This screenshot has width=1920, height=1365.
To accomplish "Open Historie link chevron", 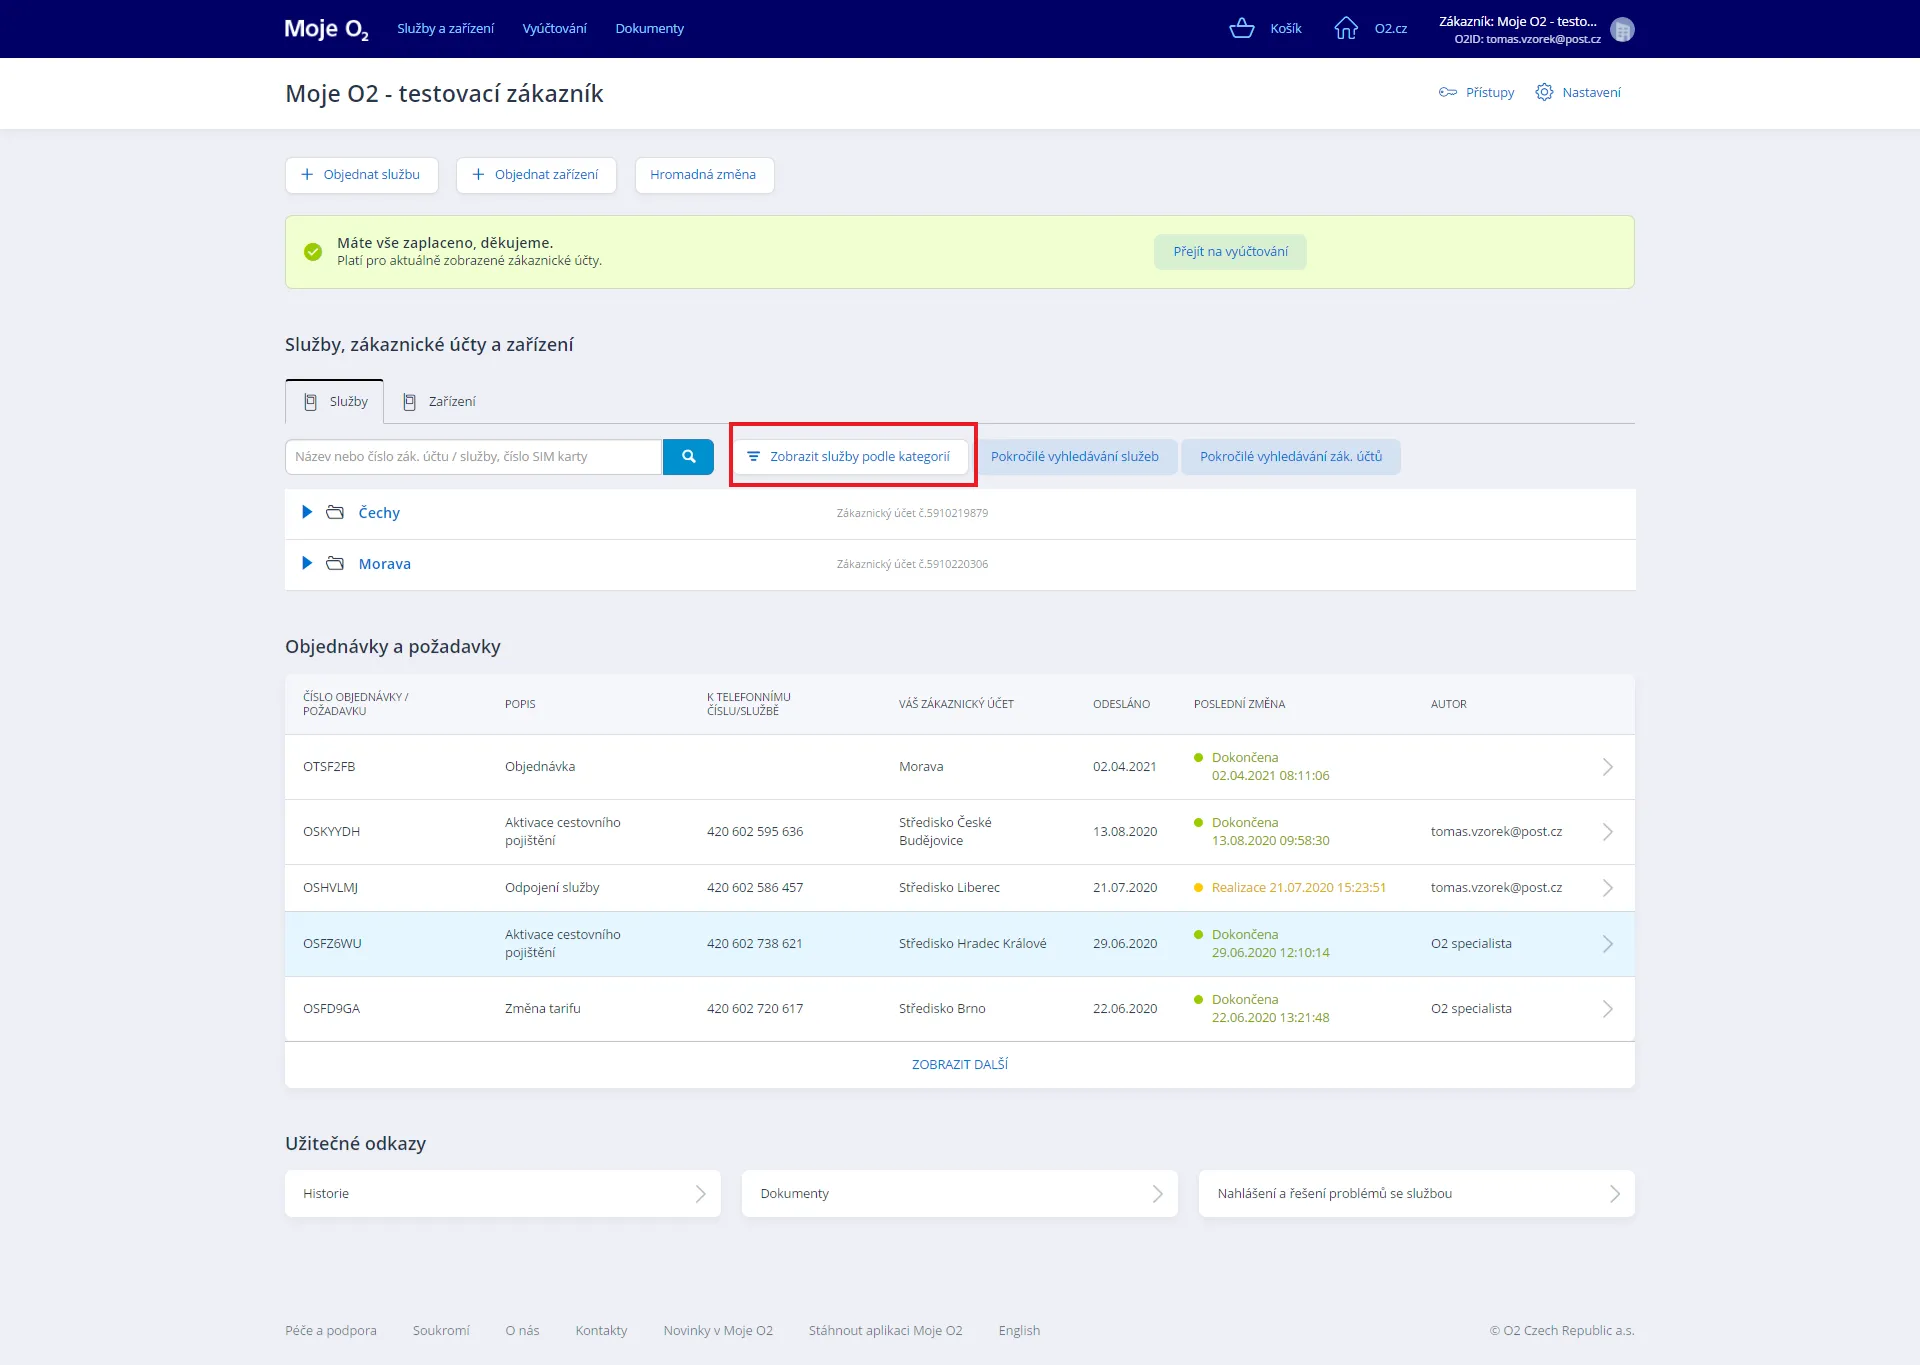I will (700, 1193).
